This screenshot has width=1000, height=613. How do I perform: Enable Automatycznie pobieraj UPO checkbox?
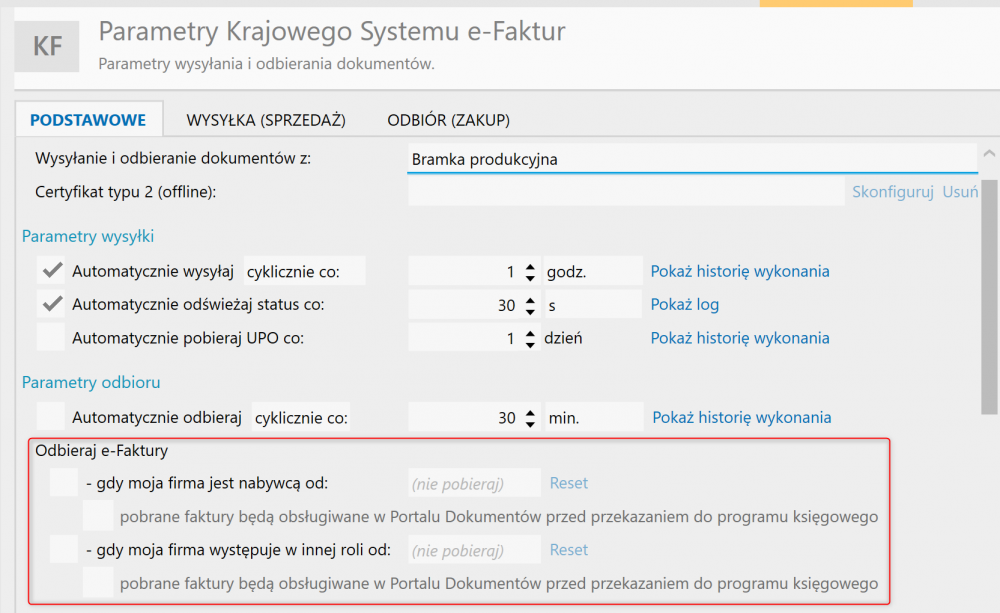pos(51,337)
